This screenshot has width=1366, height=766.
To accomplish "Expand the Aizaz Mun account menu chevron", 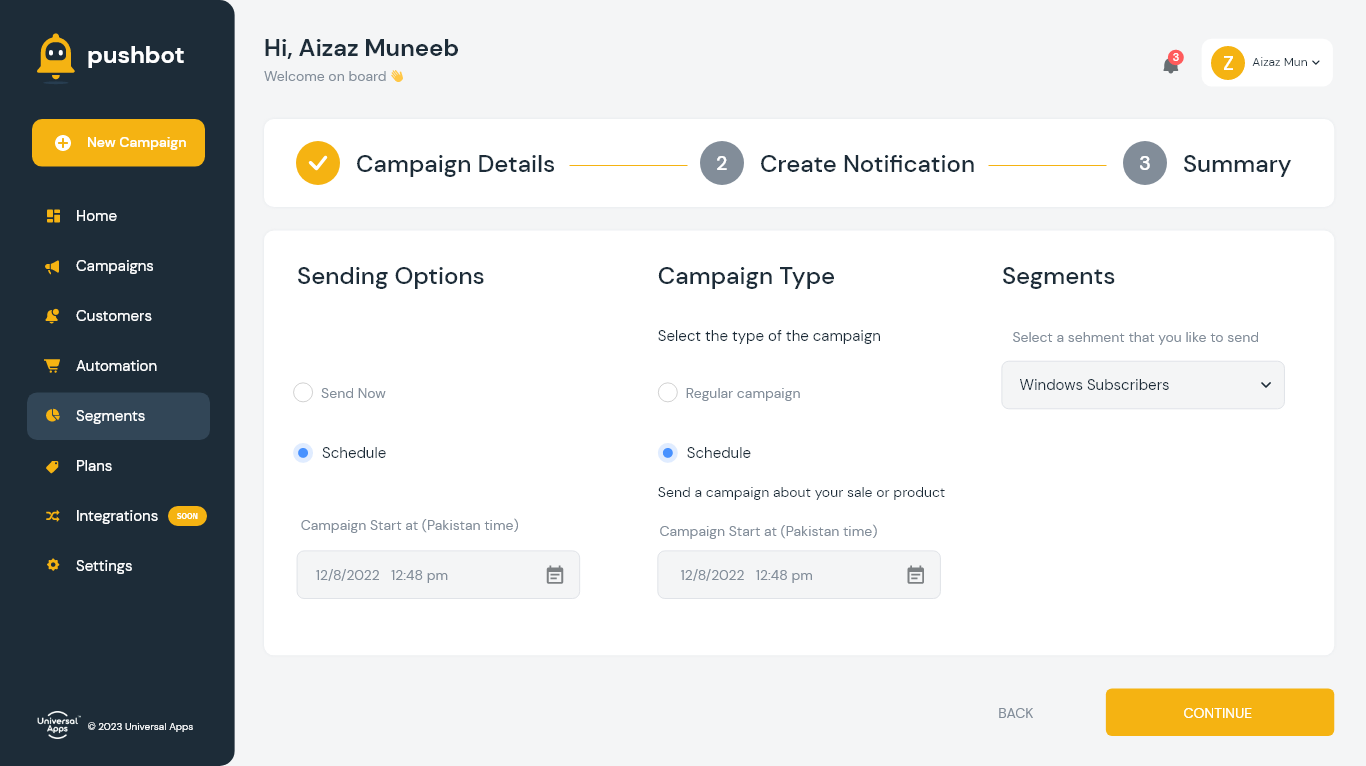I will [1316, 63].
